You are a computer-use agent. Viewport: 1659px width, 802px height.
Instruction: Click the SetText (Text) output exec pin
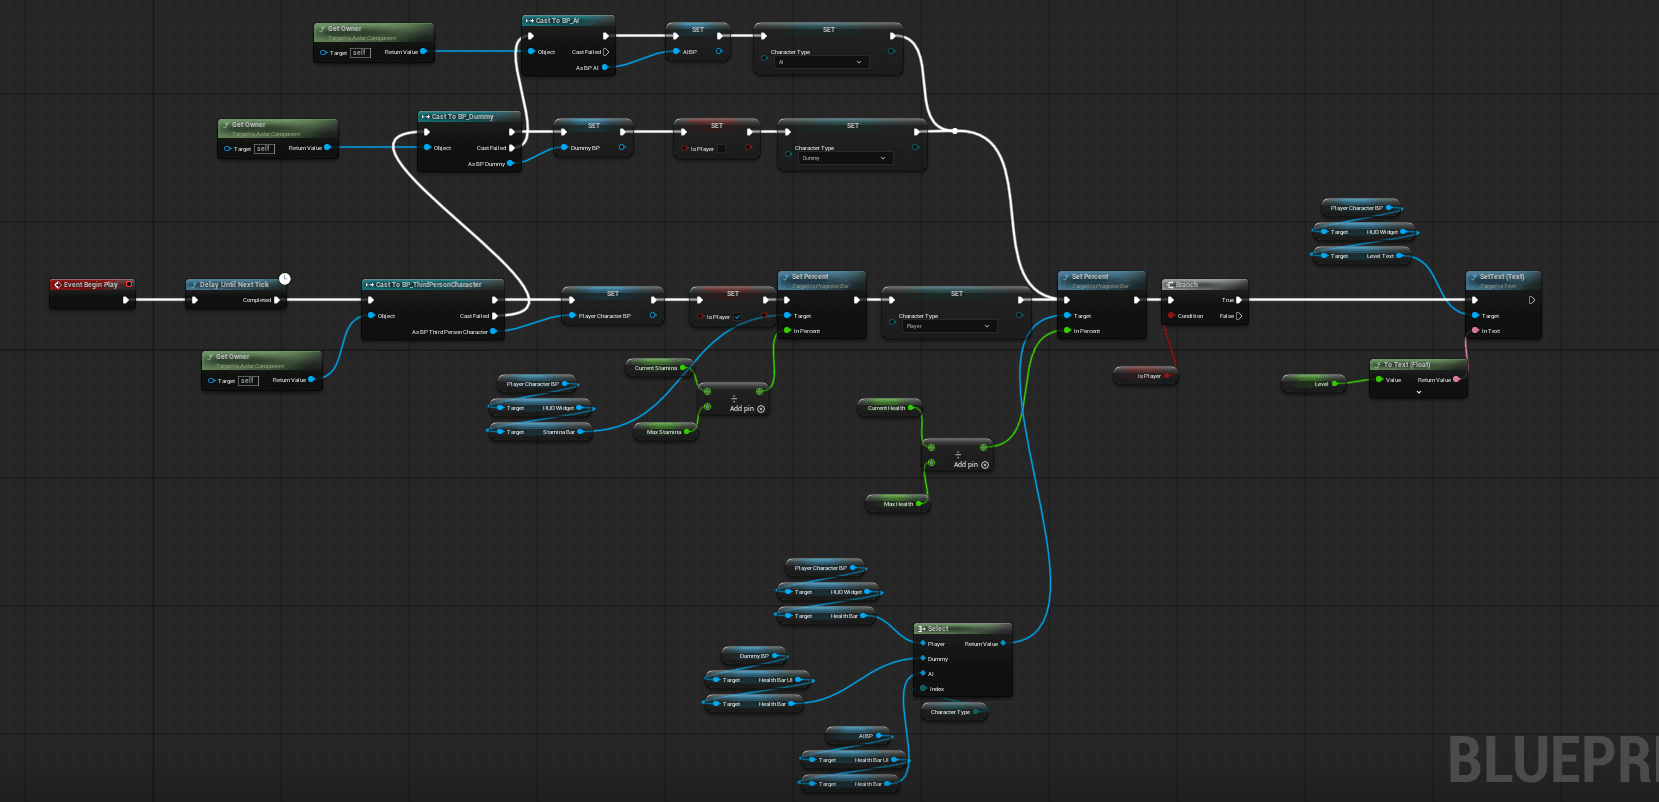click(x=1531, y=300)
